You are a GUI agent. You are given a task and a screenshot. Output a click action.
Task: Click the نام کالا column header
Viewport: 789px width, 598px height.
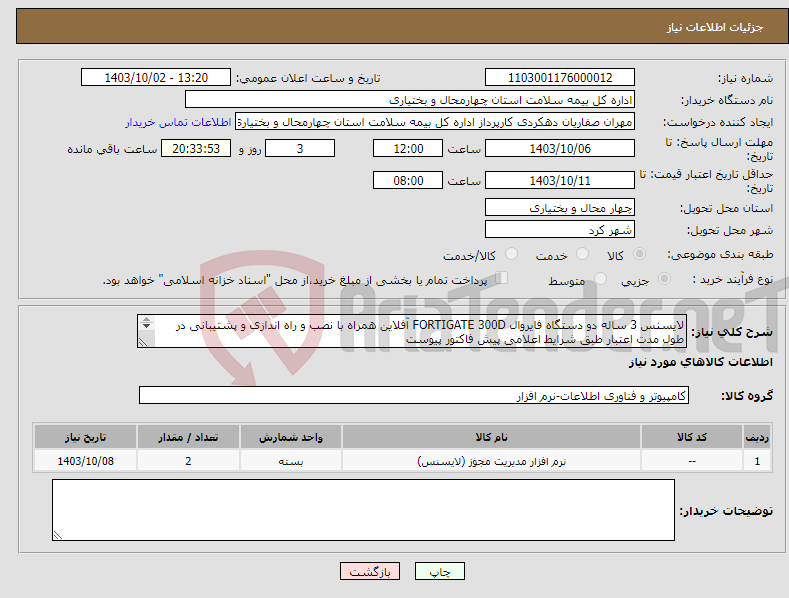[492, 437]
